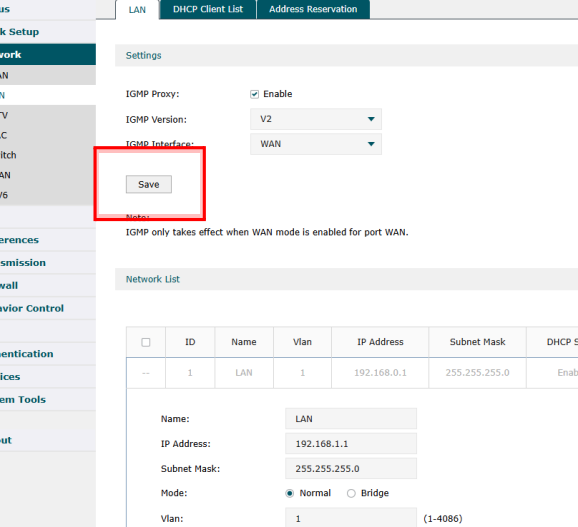Screen dimensions: 578x527
Task: Select the Normal mode radio button
Action: tap(290, 493)
